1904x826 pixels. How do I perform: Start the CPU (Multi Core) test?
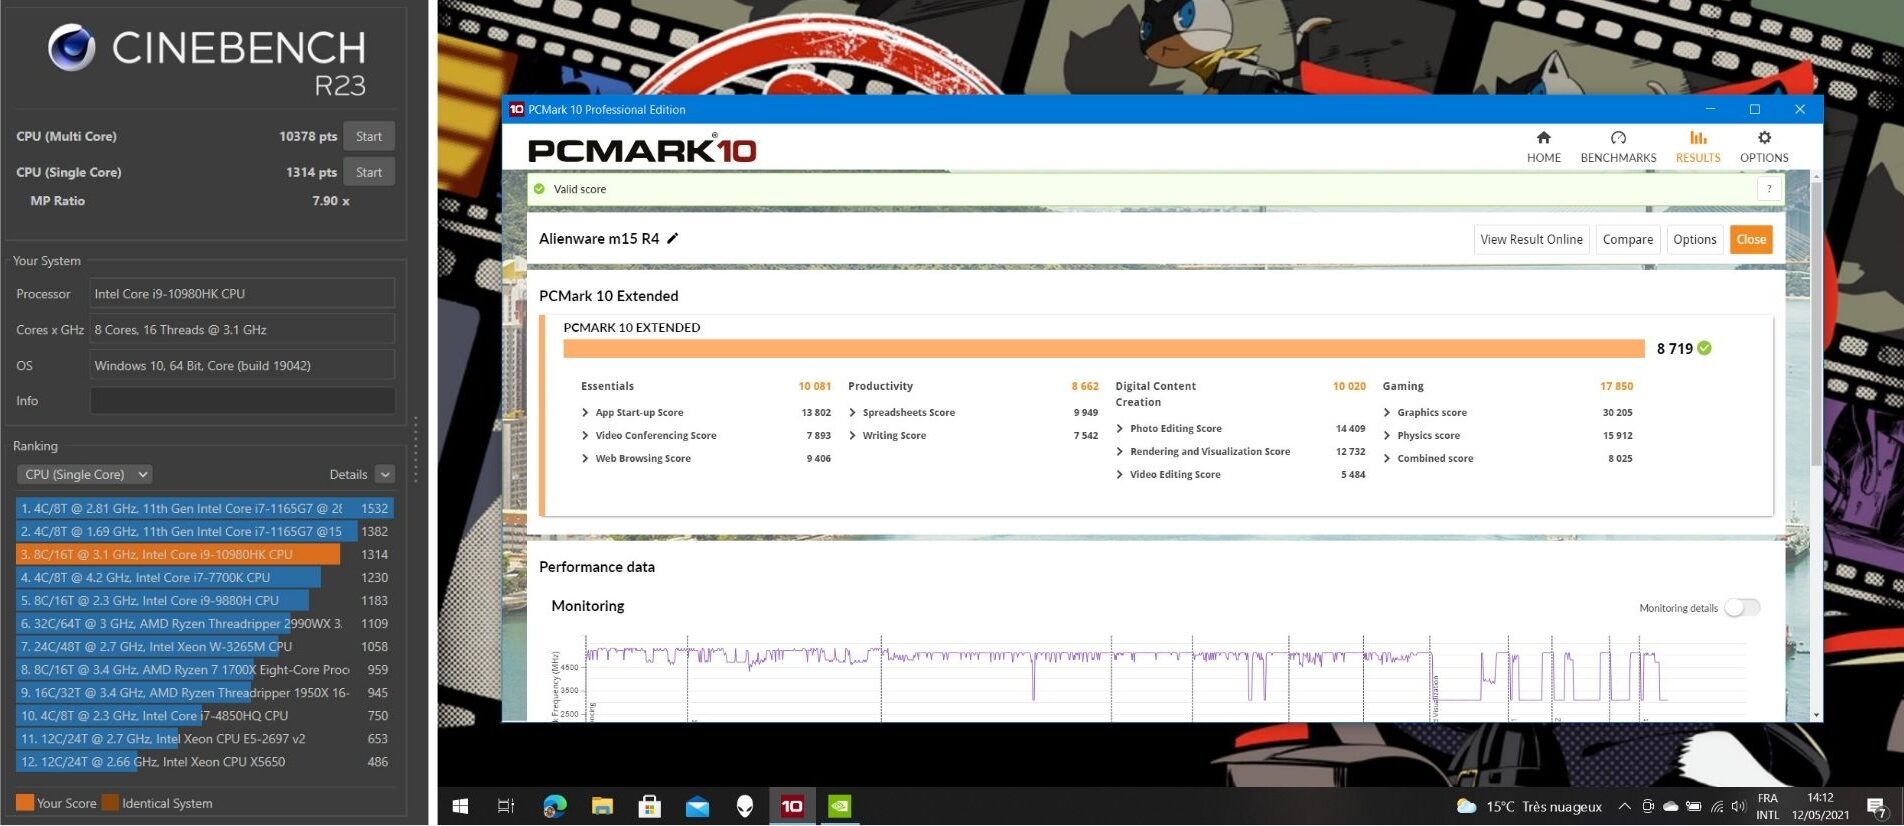(x=368, y=136)
